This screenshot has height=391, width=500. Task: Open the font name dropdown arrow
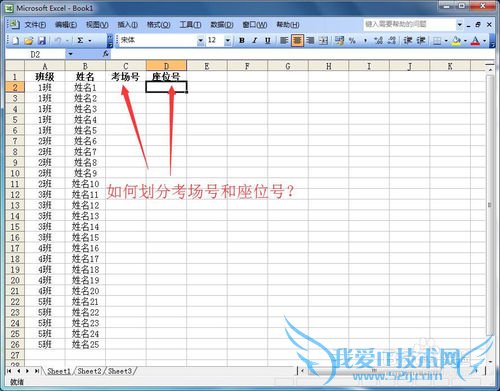click(200, 41)
